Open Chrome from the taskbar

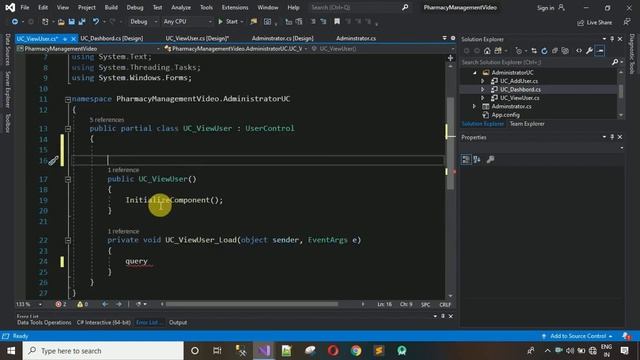(356, 351)
